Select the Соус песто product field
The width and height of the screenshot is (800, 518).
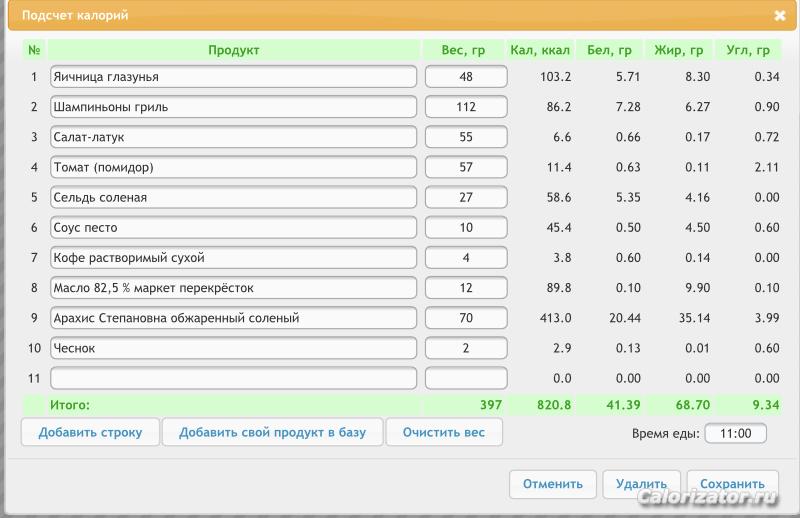[x=233, y=227]
